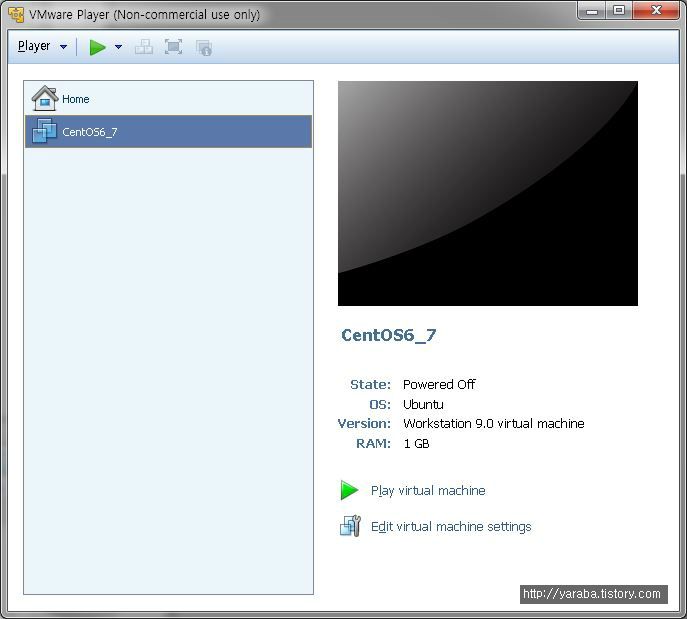This screenshot has height=619, width=687.
Task: Maximize the VMware Player window
Action: coord(619,11)
